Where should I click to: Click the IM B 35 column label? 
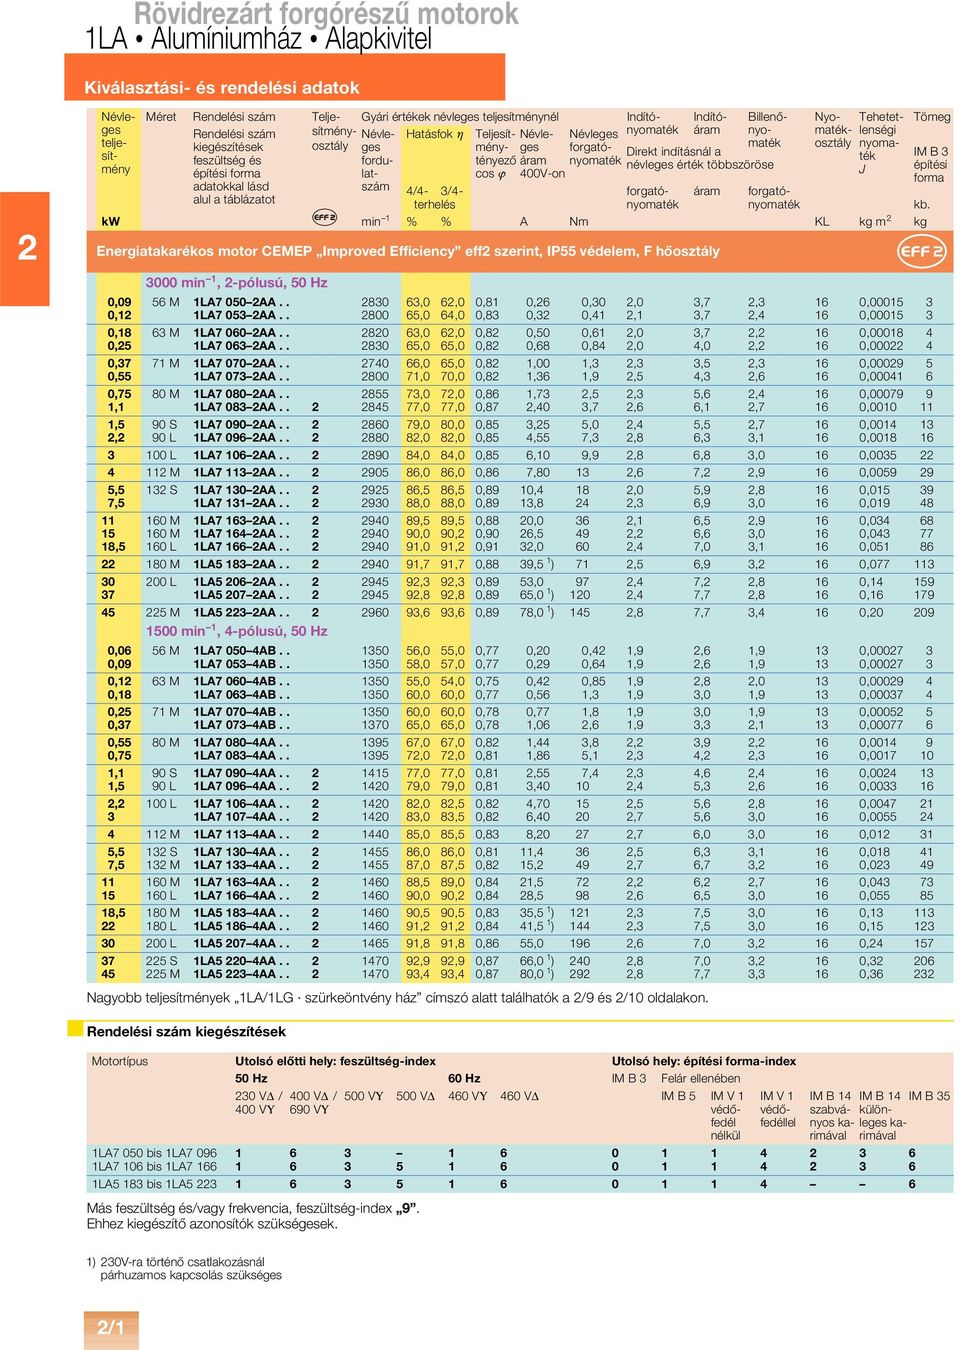click(x=929, y=1096)
